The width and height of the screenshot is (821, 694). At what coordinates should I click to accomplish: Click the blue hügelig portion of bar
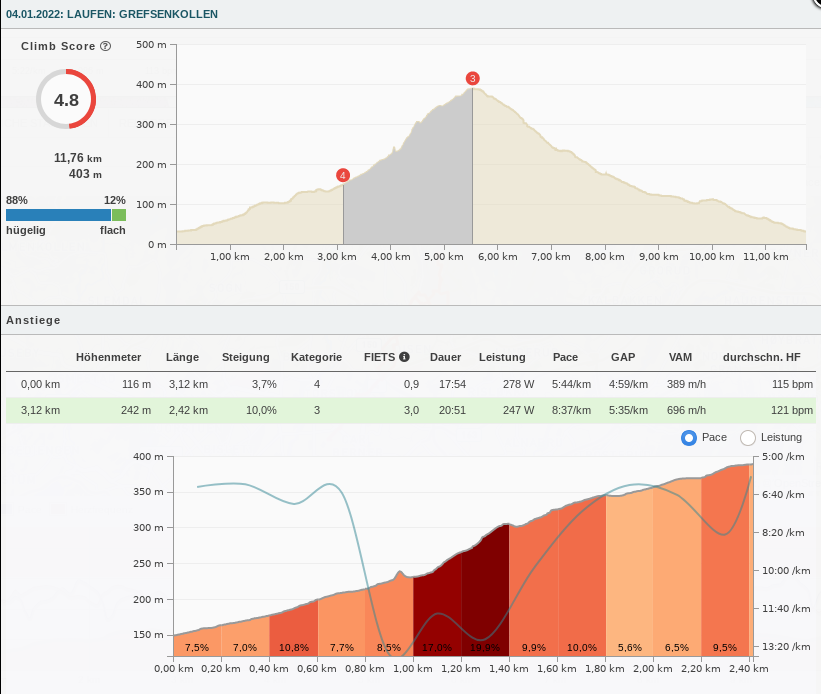tap(58, 215)
